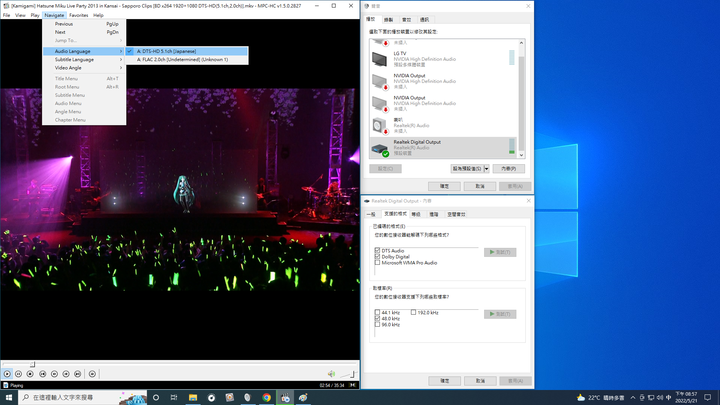Click the status bar icon next to Playing

tap(6, 385)
